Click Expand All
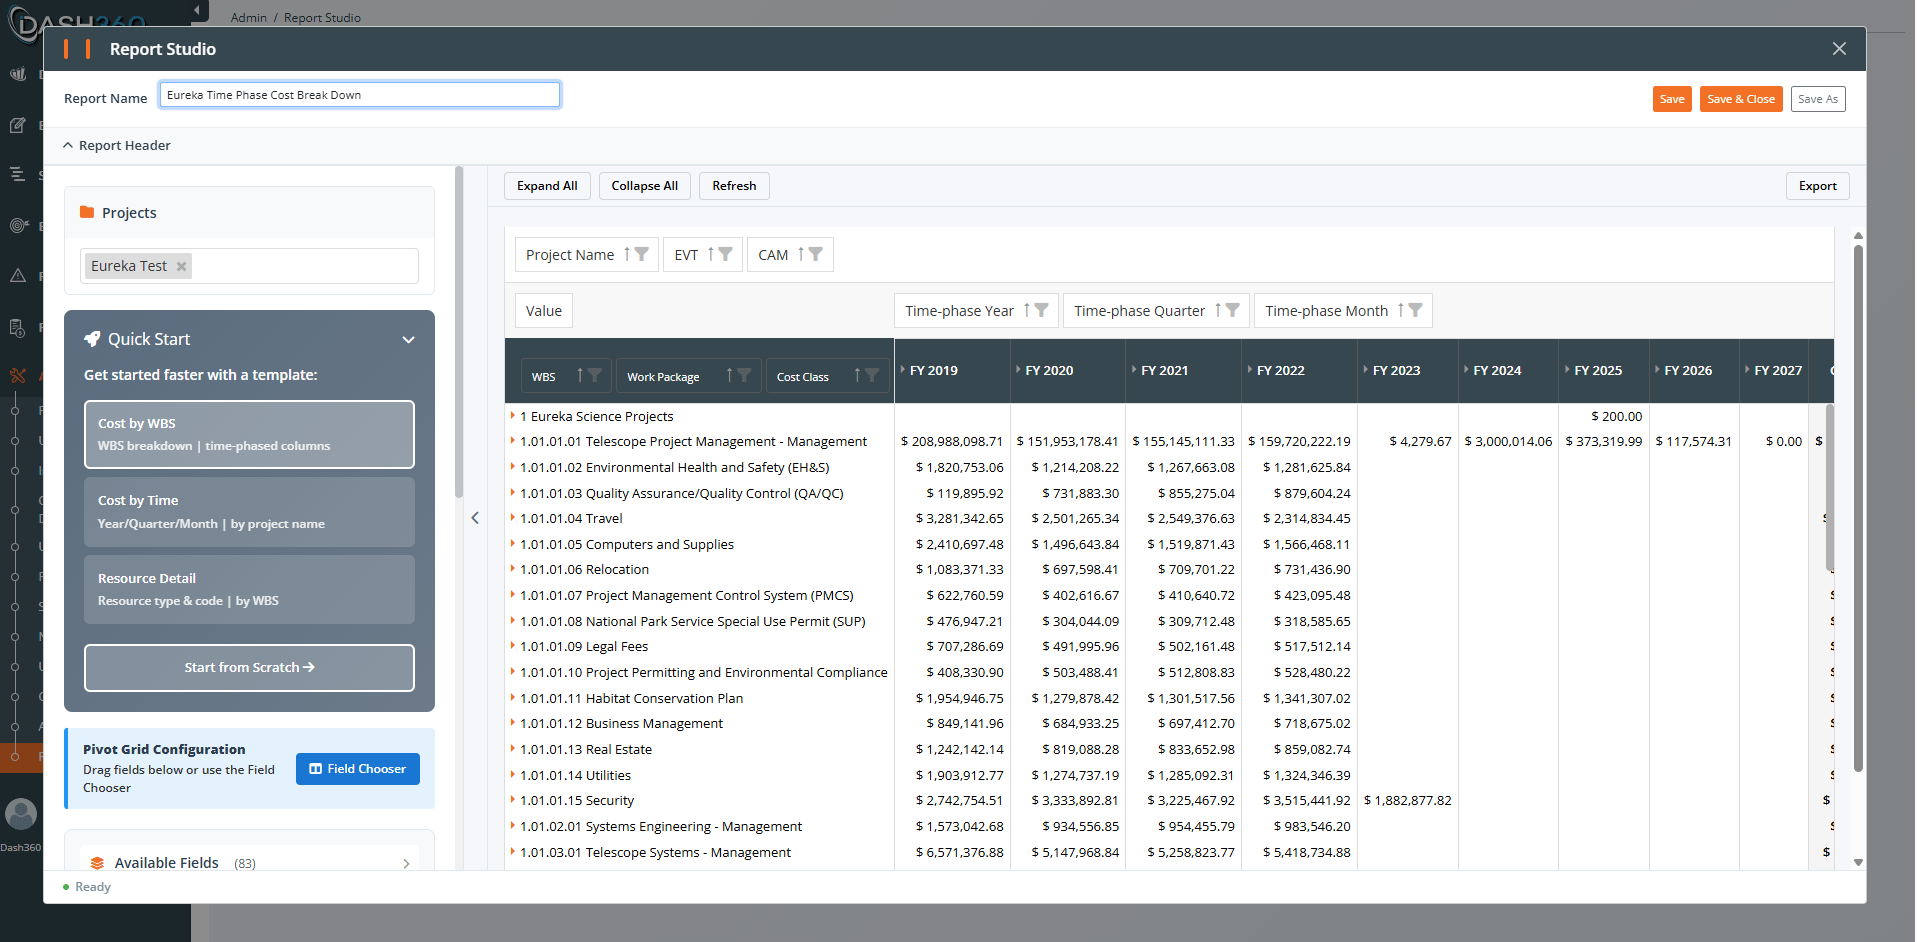The width and height of the screenshot is (1917, 942). pos(547,186)
